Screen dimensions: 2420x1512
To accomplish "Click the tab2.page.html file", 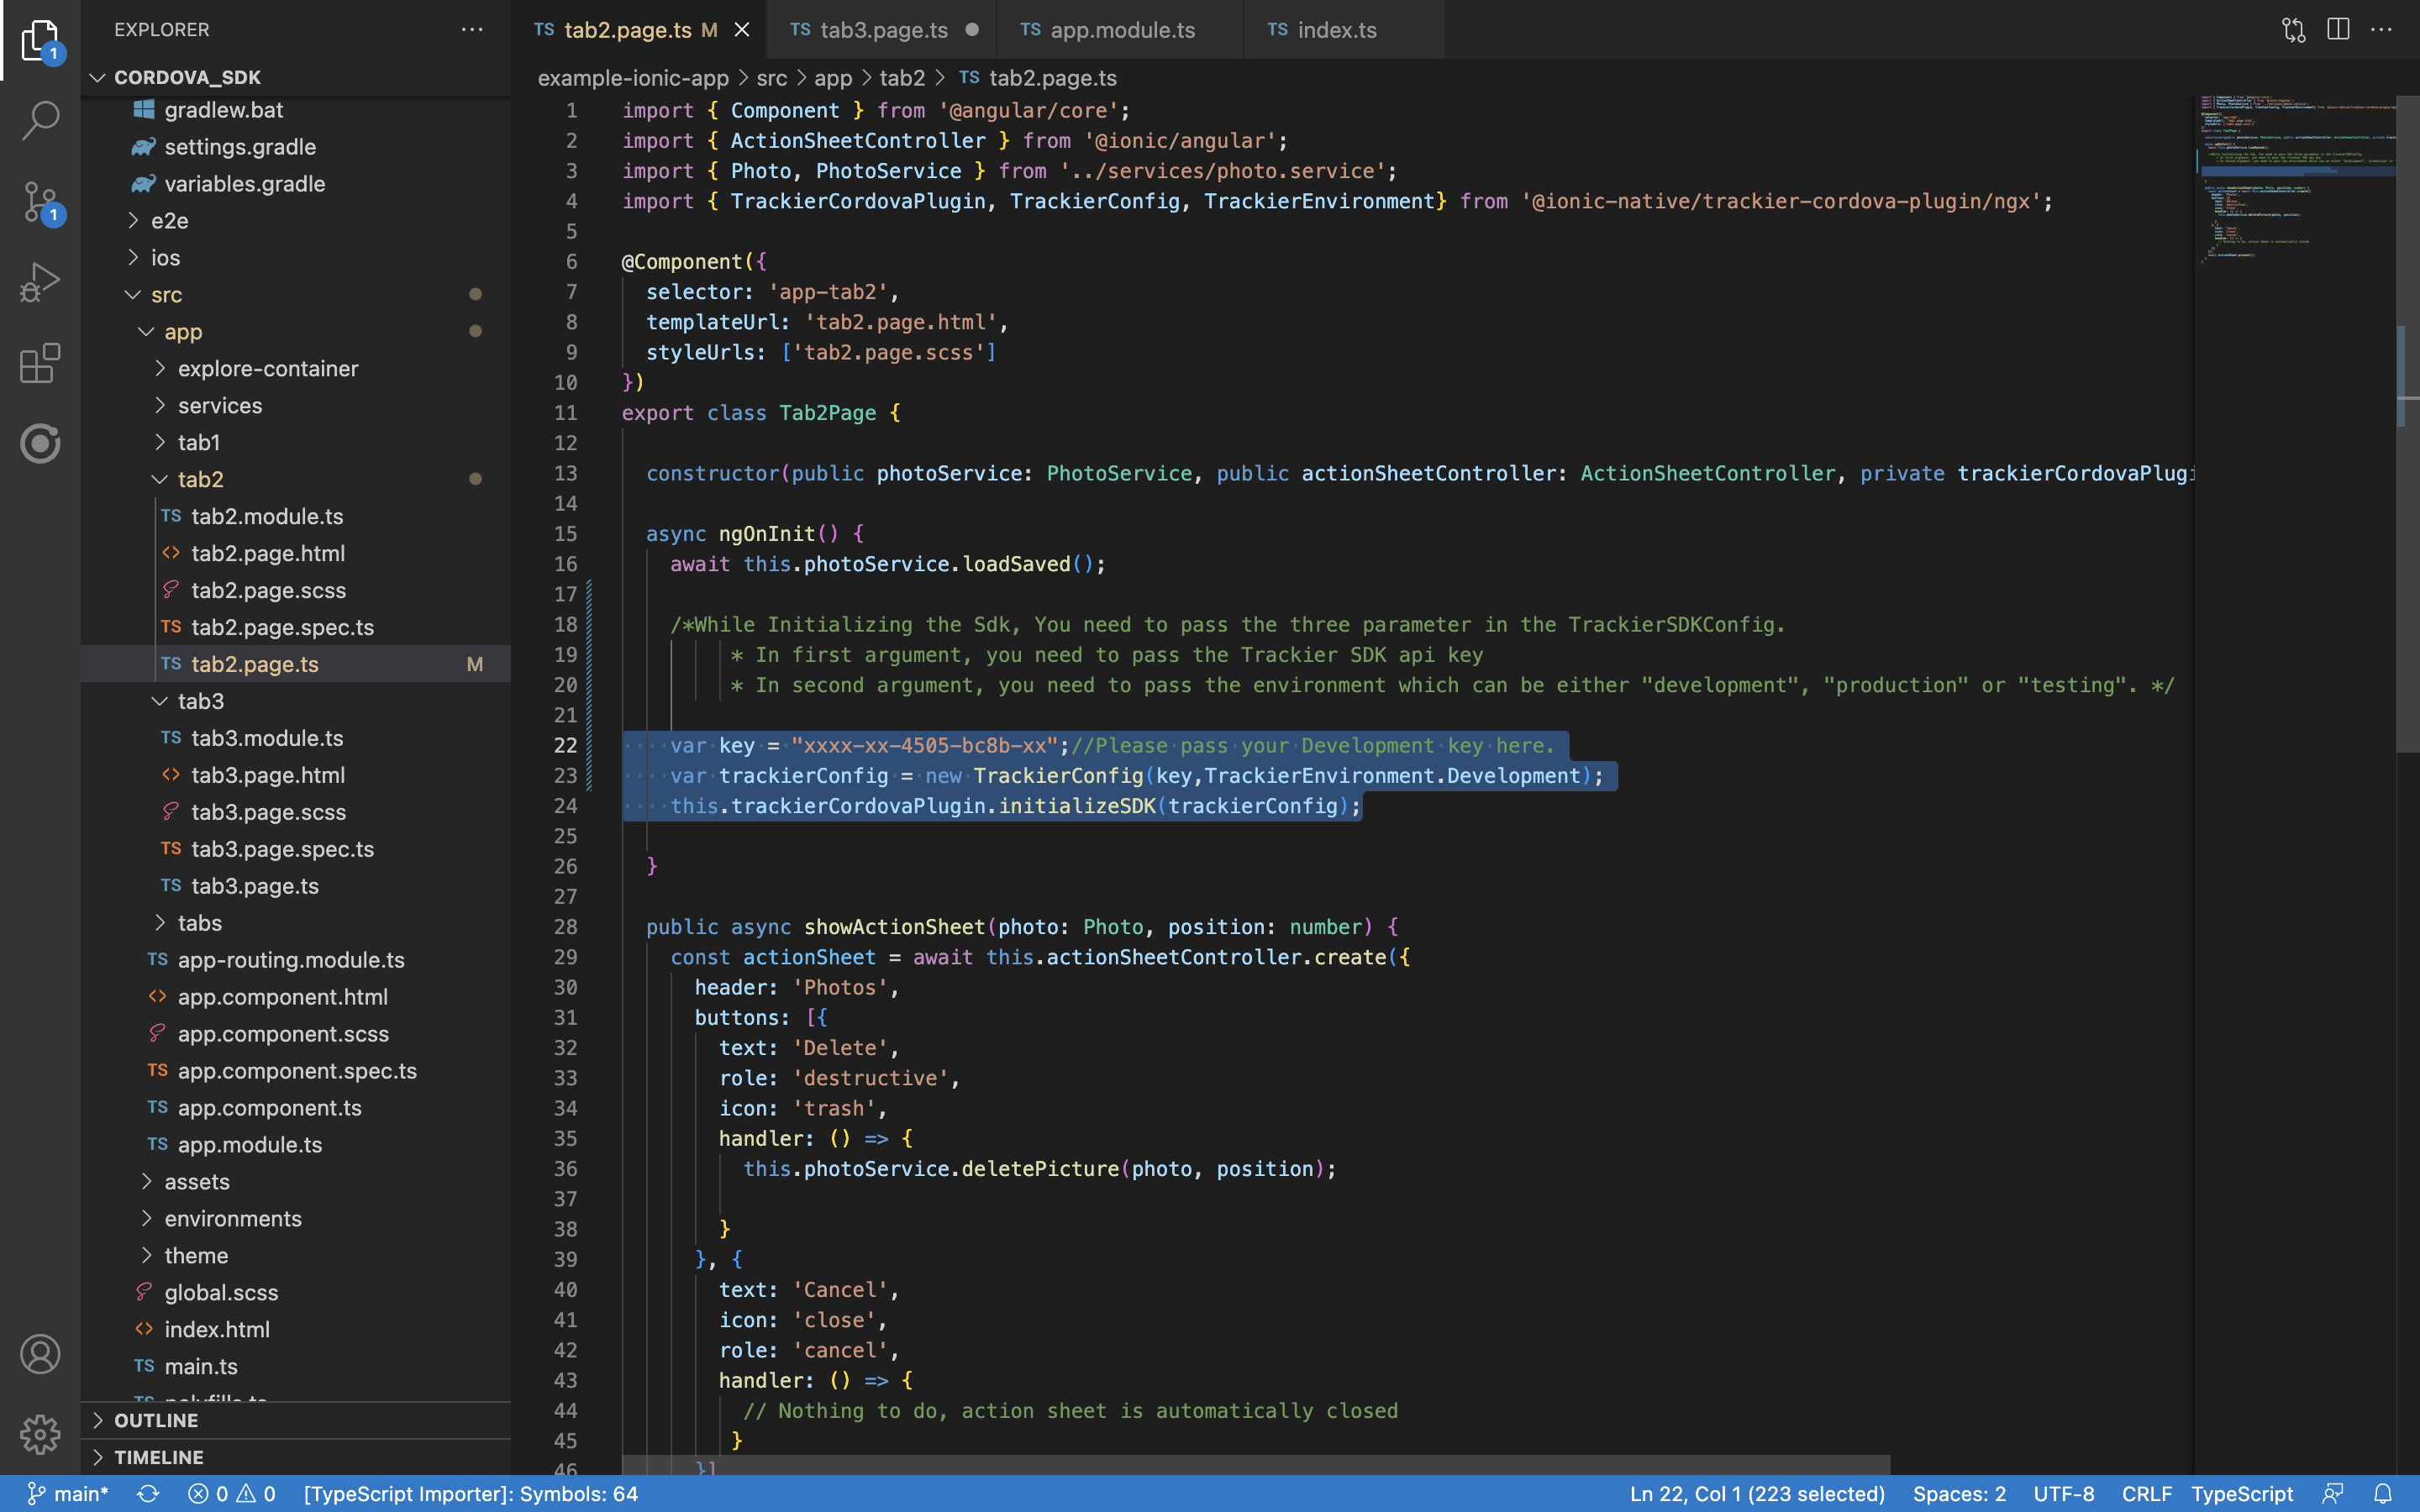I will tap(270, 552).
